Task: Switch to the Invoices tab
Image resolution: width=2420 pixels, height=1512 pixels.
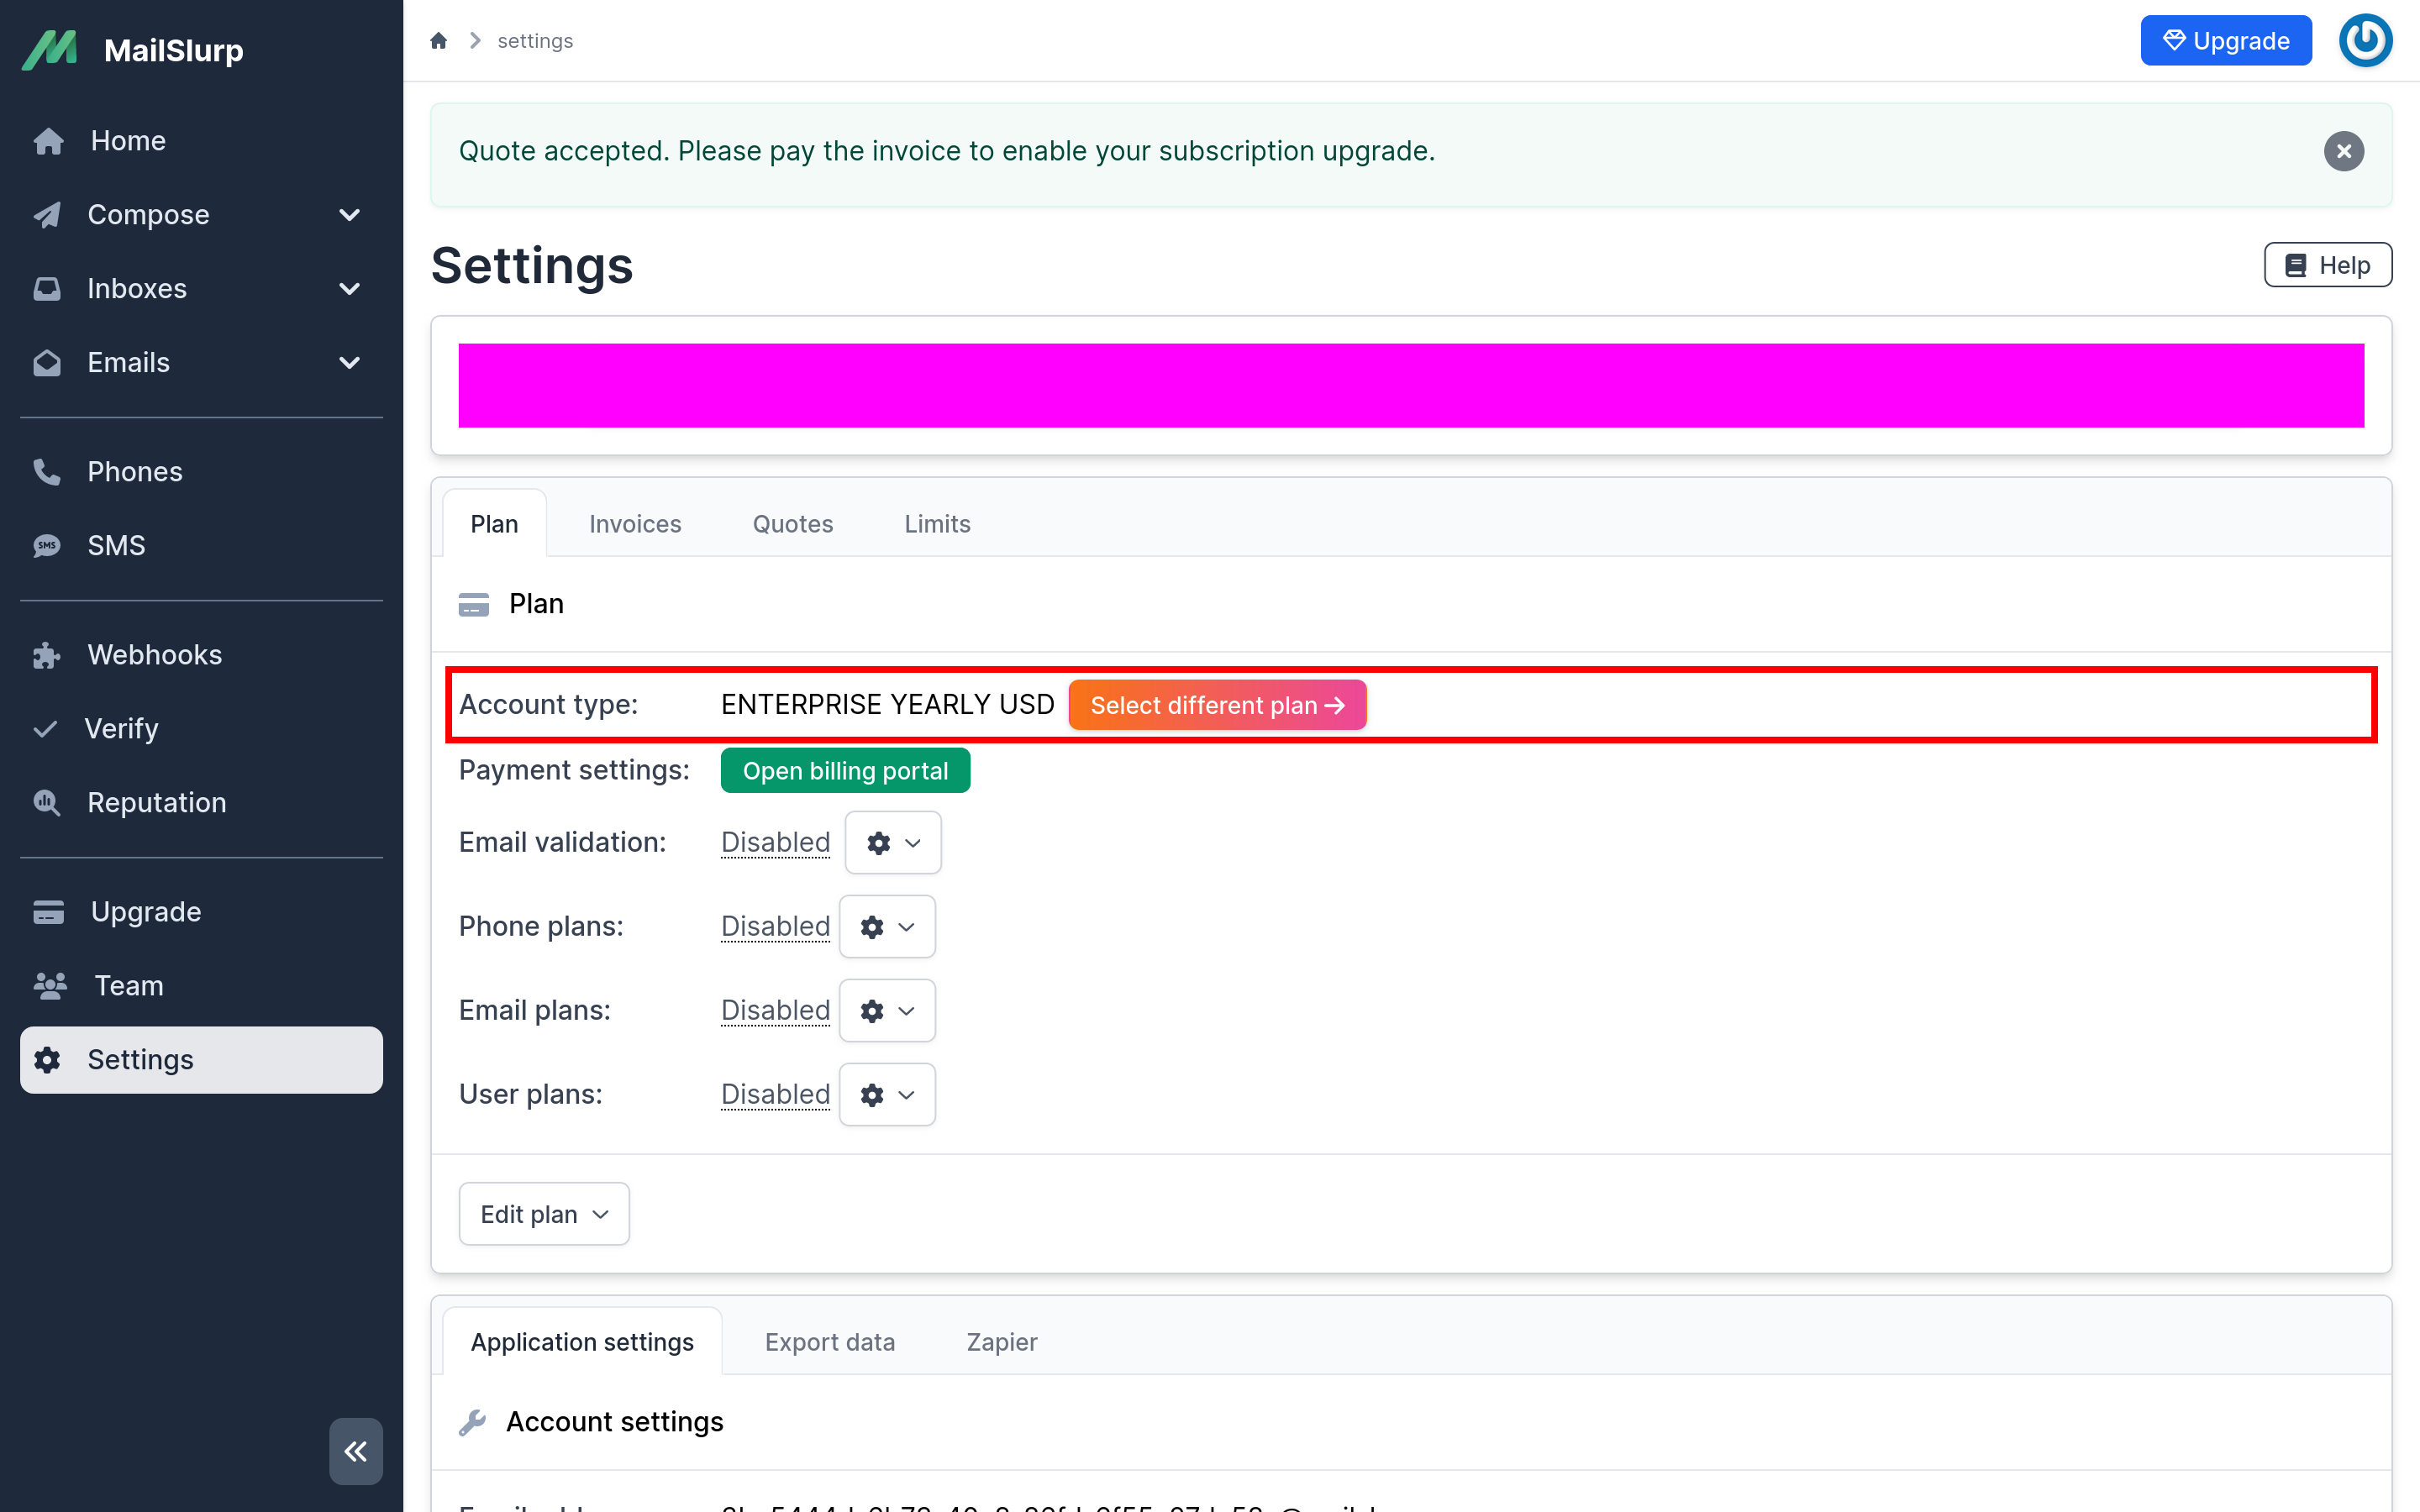Action: 635,524
